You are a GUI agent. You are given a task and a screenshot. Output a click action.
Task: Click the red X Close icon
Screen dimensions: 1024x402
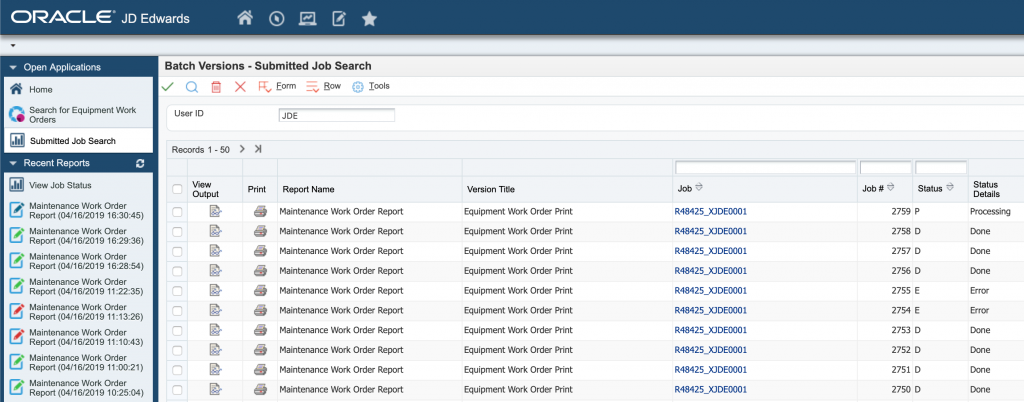click(240, 87)
